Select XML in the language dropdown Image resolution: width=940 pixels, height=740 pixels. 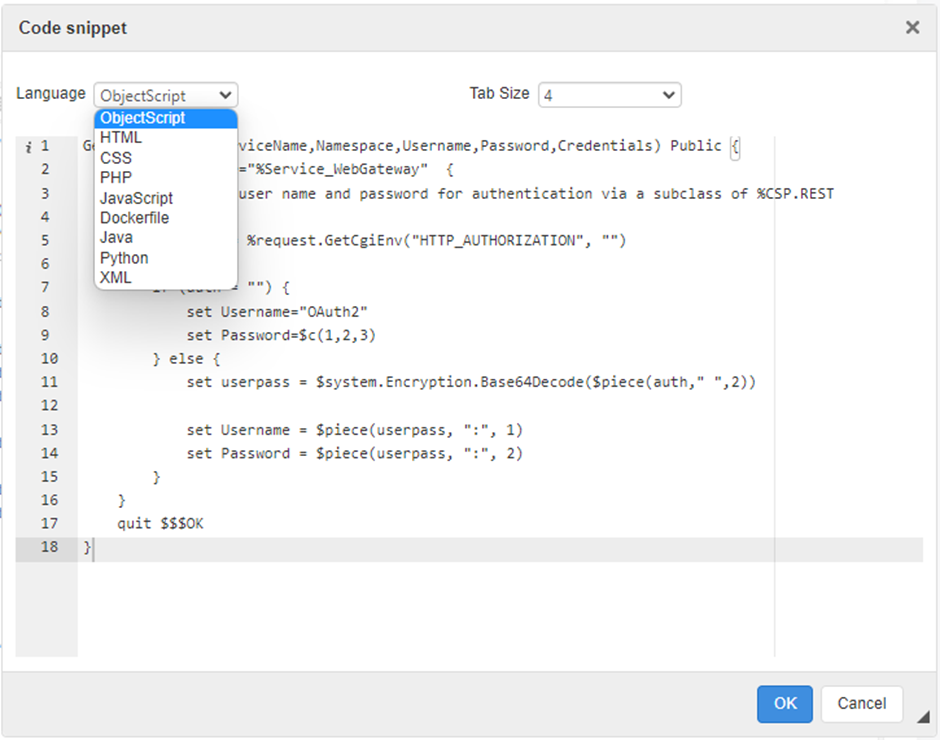[116, 278]
